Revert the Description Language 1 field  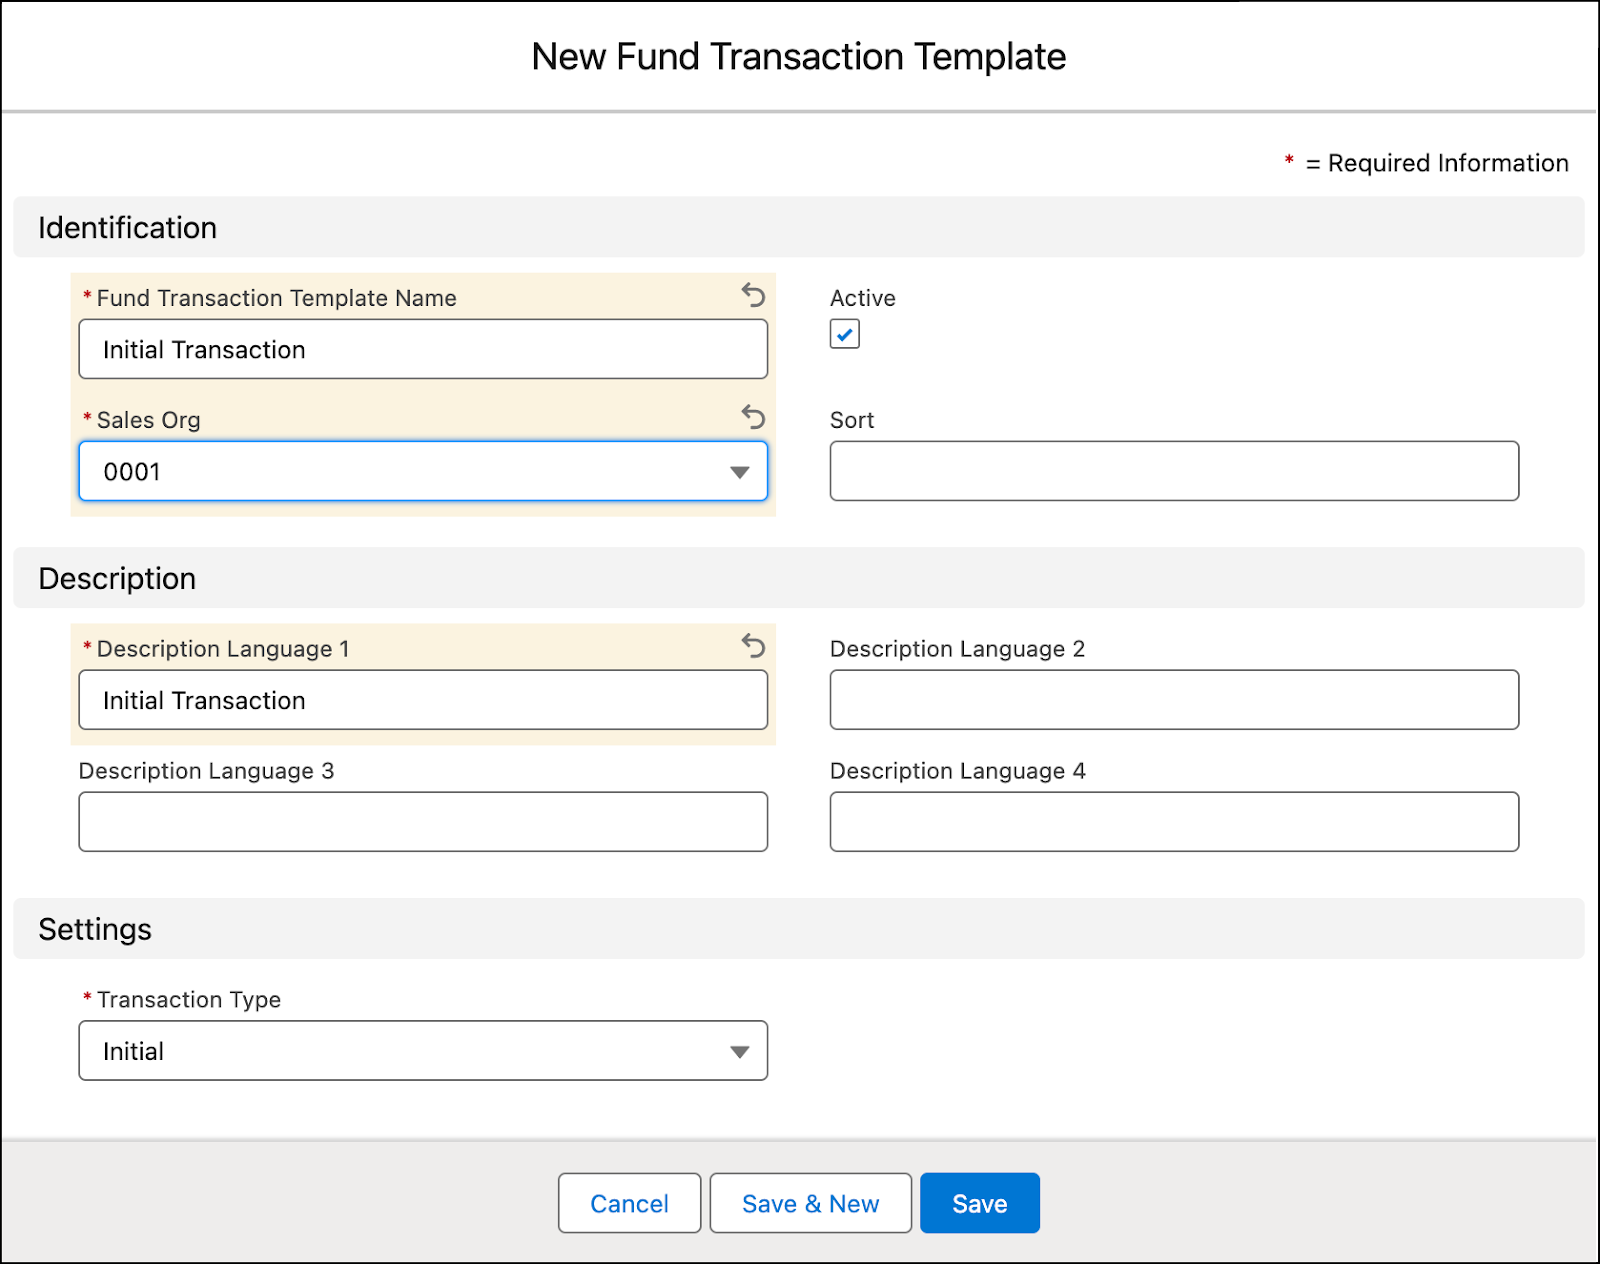753,646
